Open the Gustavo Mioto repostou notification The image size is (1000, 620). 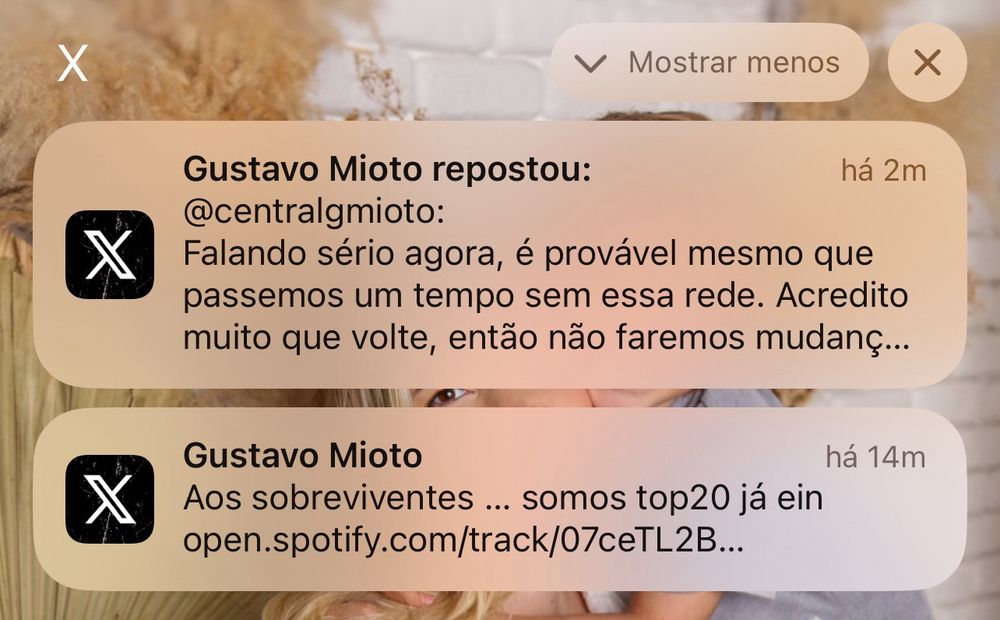(x=499, y=255)
